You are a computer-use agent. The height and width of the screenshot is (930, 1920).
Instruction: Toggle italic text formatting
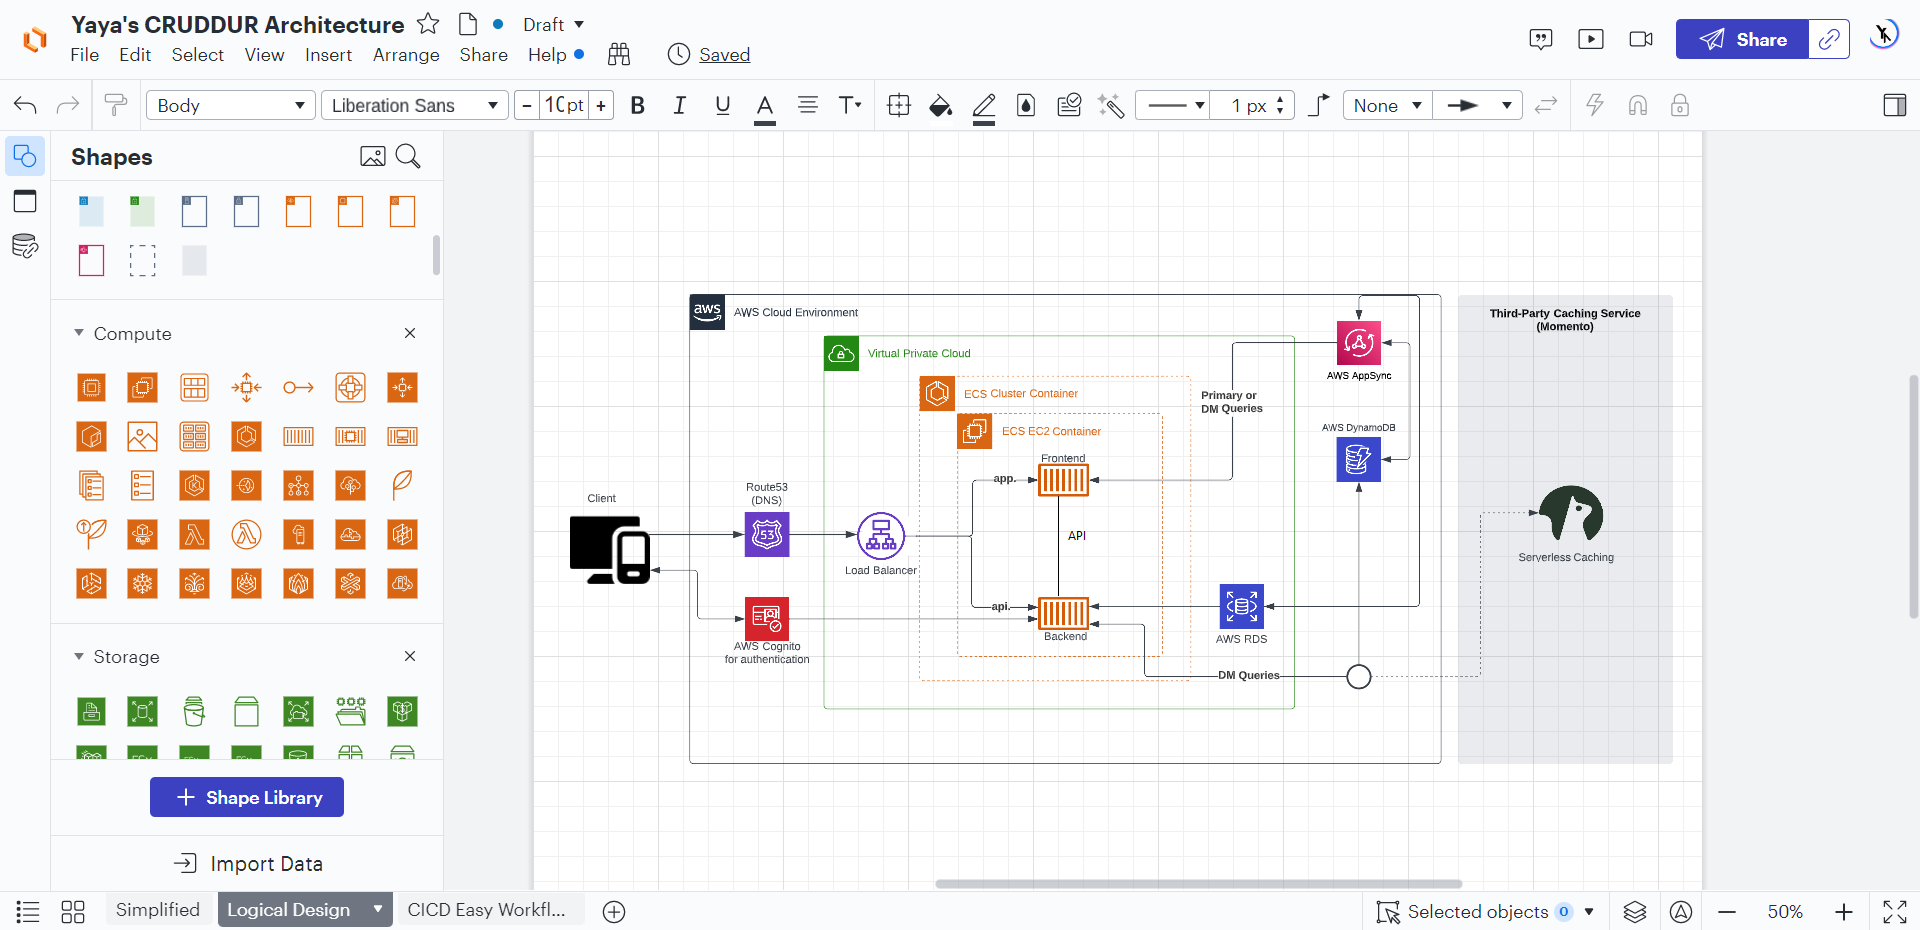click(680, 105)
